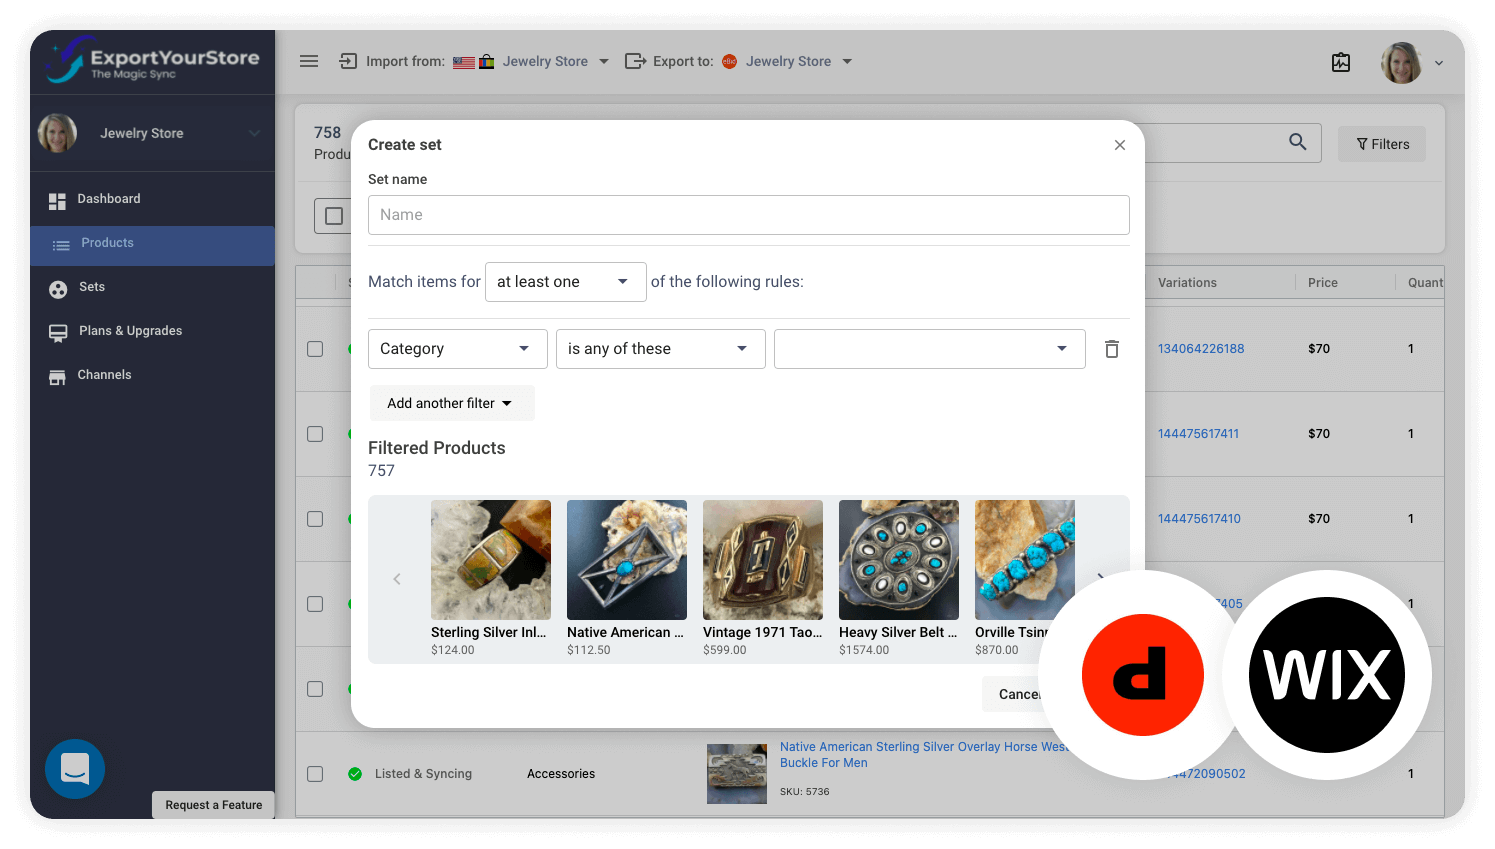Switch to the Dashboard sidebar item
The width and height of the screenshot is (1495, 849).
point(108,198)
